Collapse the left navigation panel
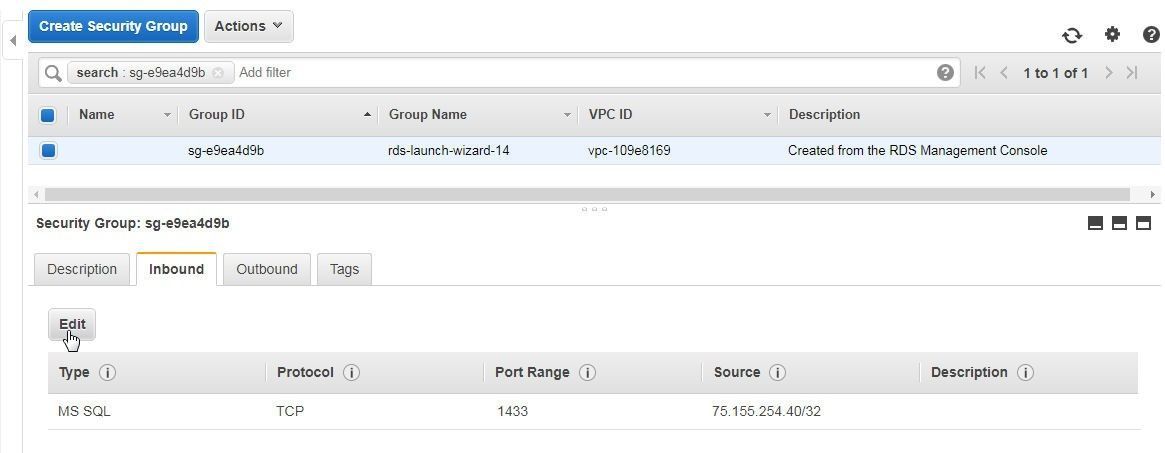1165x453 pixels. [x=13, y=40]
